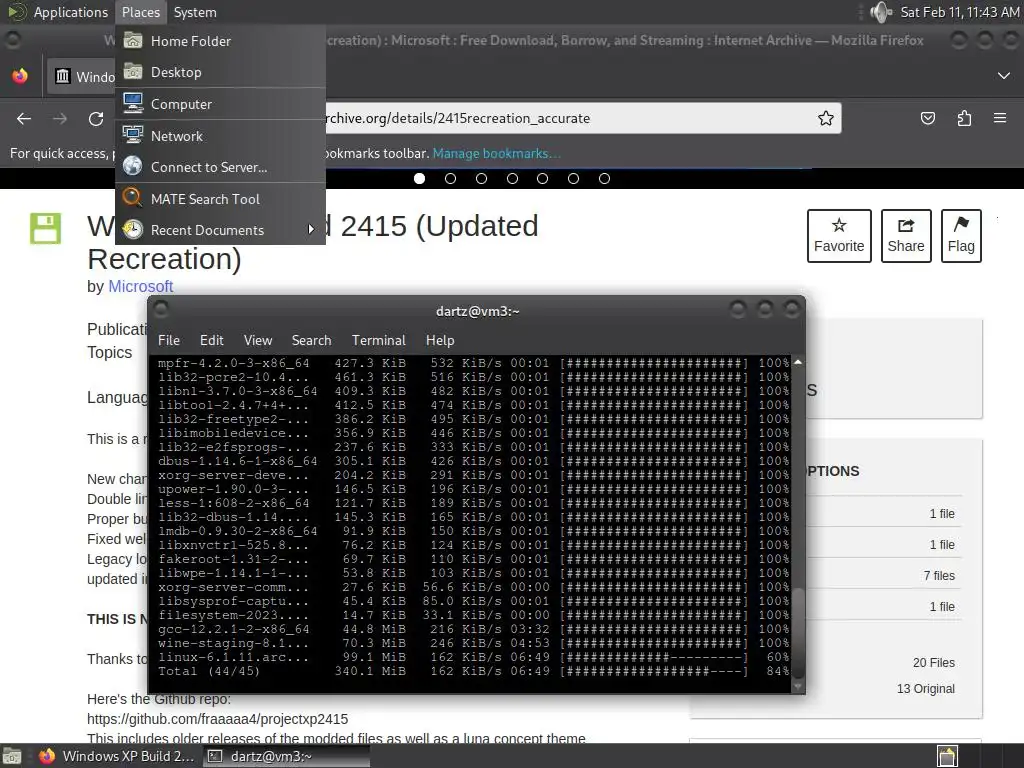
Task: Click the Share button on archive page
Action: point(906,236)
